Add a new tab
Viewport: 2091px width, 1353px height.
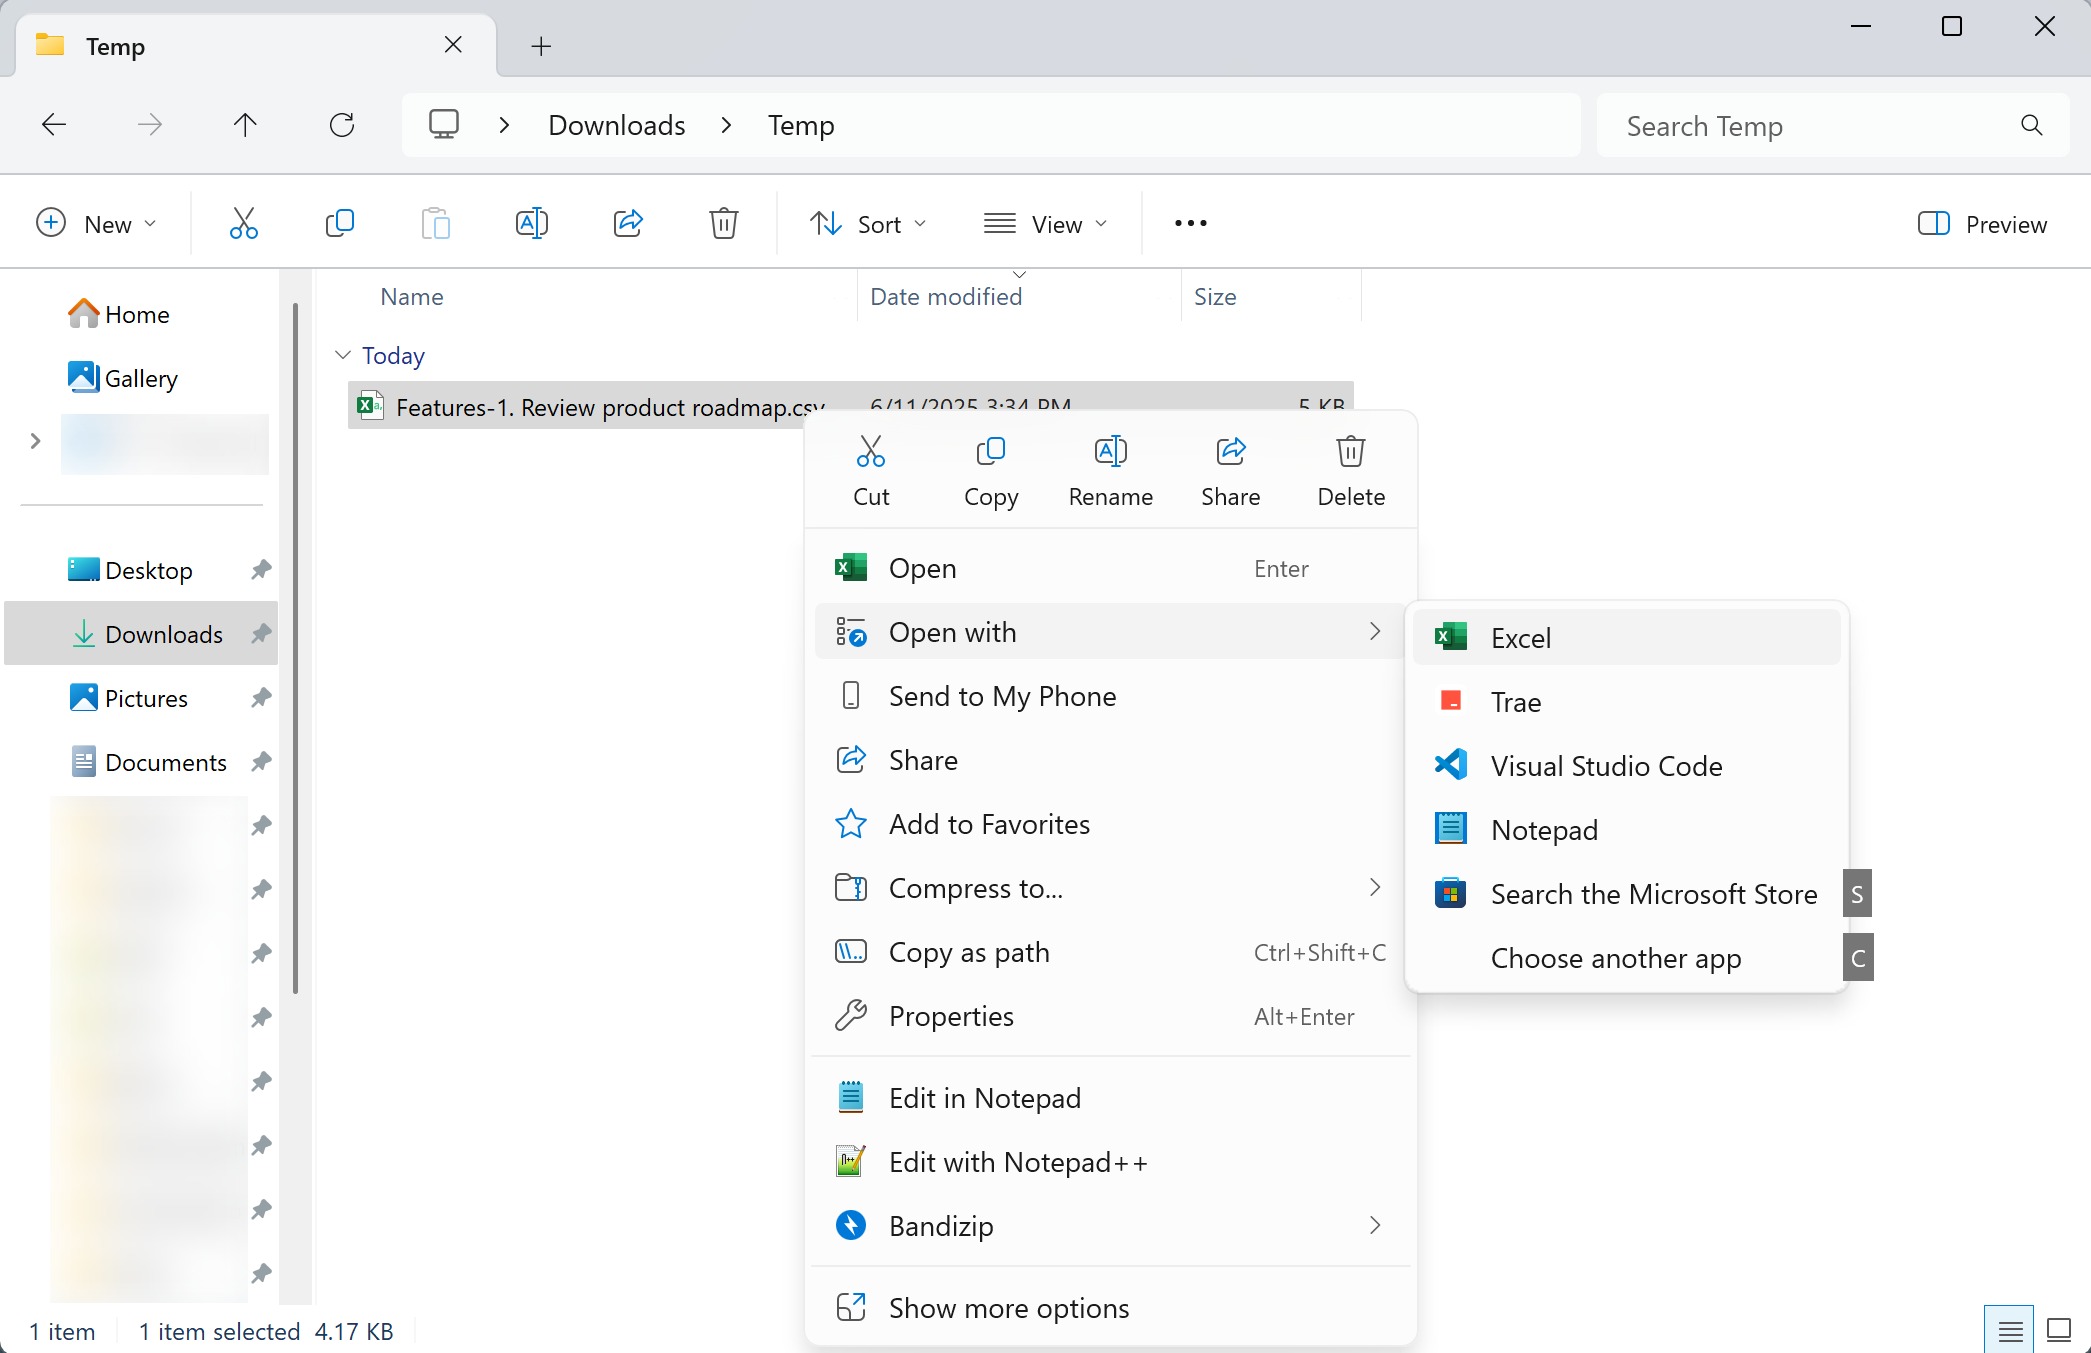pos(541,46)
